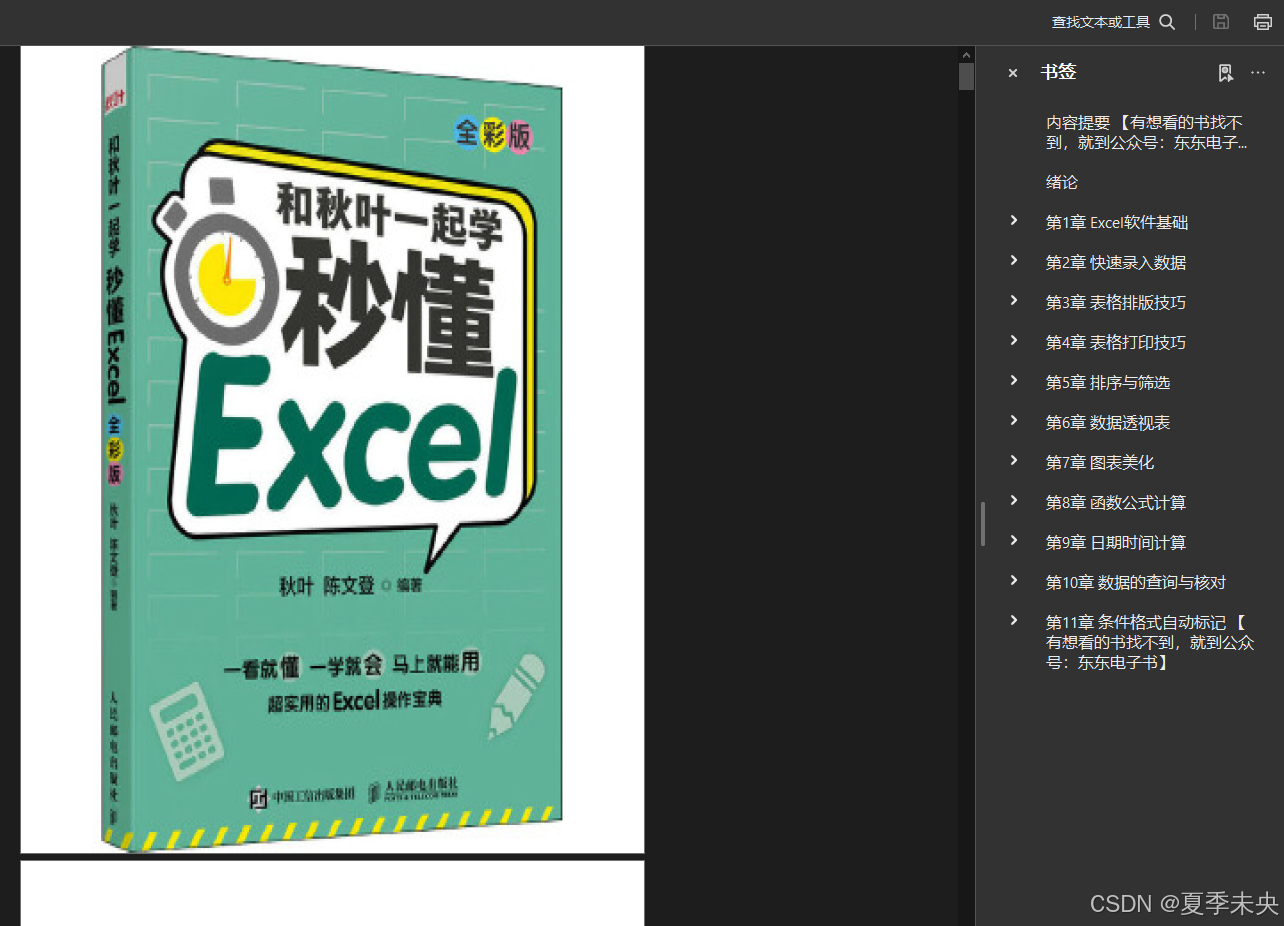Click the book cover page image

(332, 449)
